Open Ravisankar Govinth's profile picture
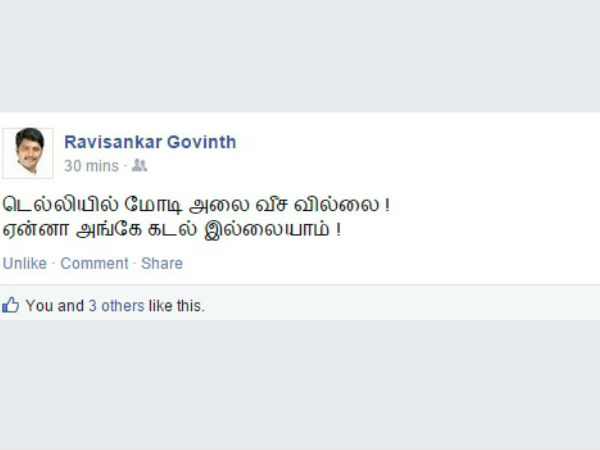The width and height of the screenshot is (600, 450). click(28, 153)
